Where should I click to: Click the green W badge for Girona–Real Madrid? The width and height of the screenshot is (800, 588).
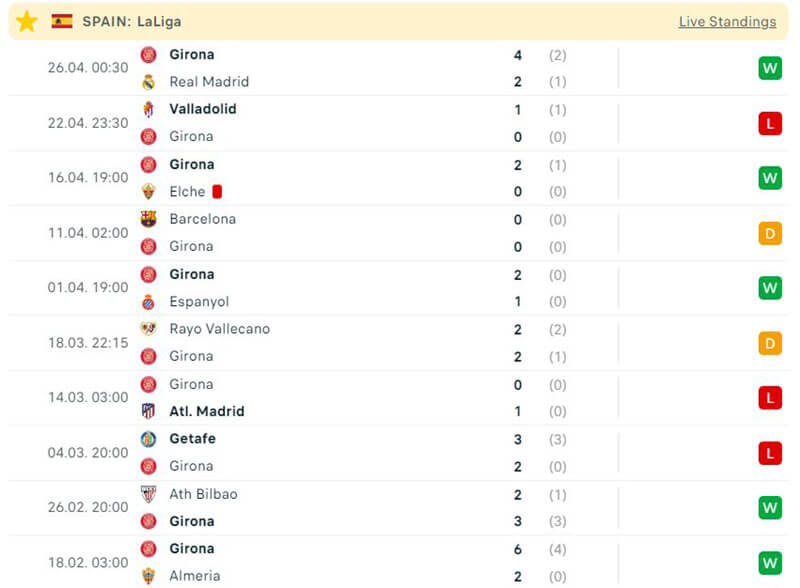(x=769, y=68)
